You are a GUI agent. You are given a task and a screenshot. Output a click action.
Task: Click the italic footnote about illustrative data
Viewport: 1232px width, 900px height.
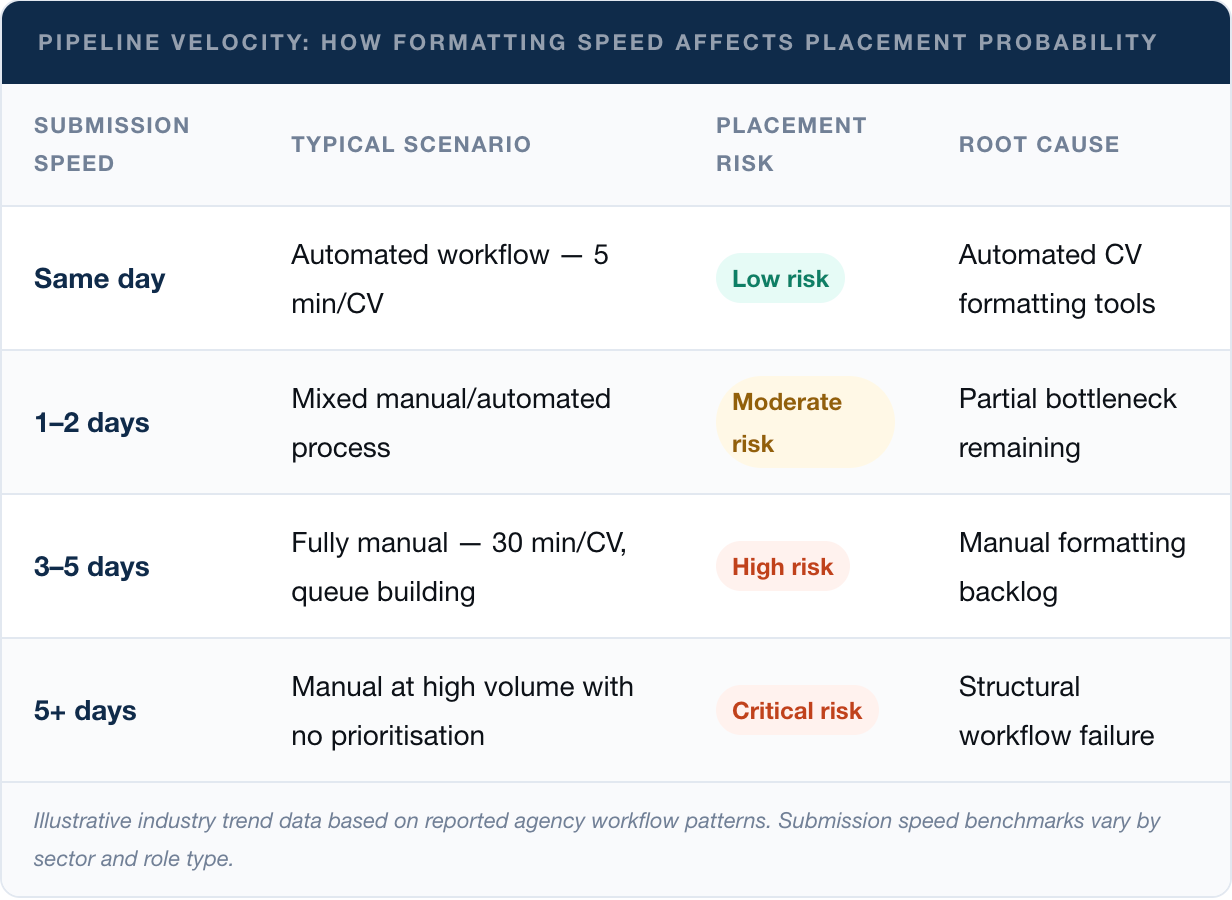click(x=596, y=840)
